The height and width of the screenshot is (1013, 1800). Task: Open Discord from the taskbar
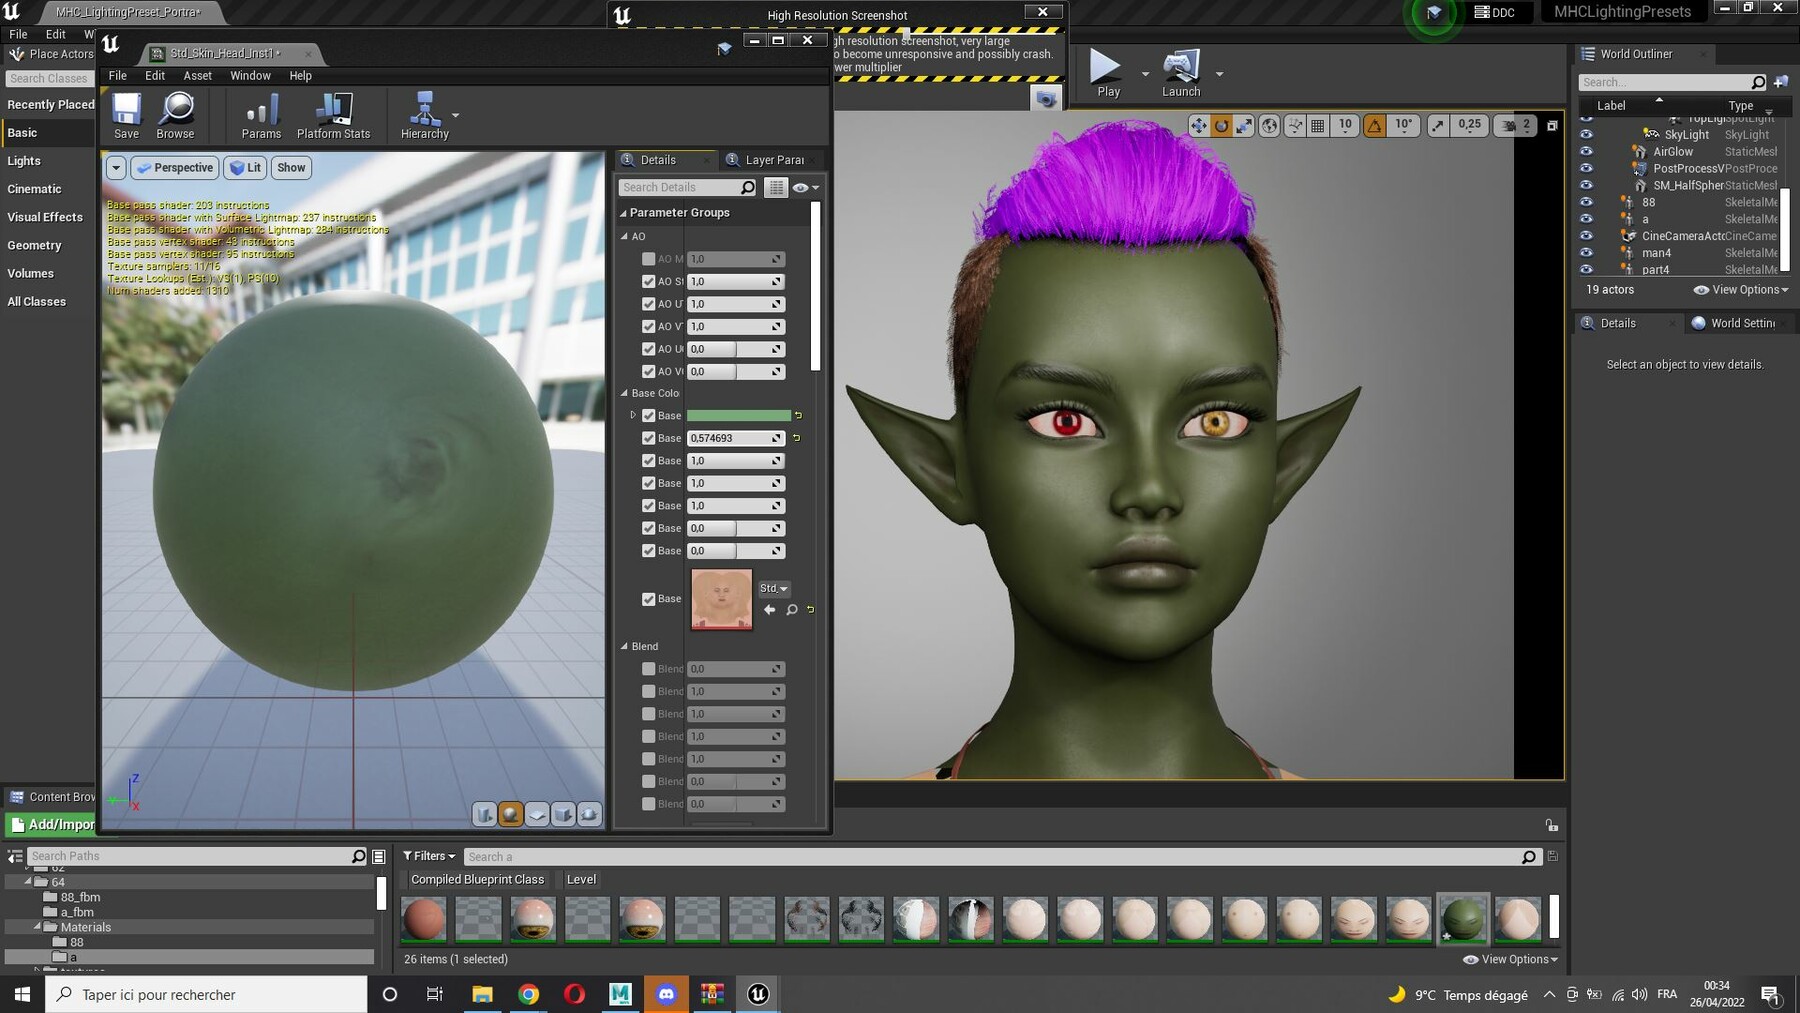click(x=666, y=994)
